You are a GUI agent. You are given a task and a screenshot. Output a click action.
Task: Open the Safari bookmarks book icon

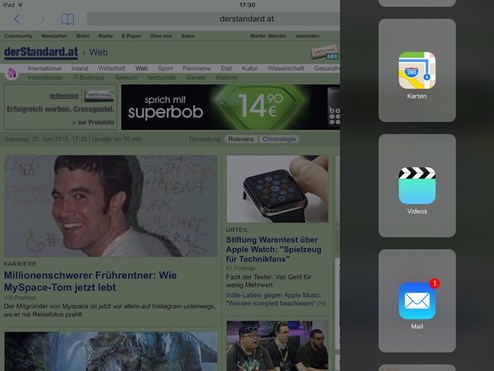click(67, 19)
